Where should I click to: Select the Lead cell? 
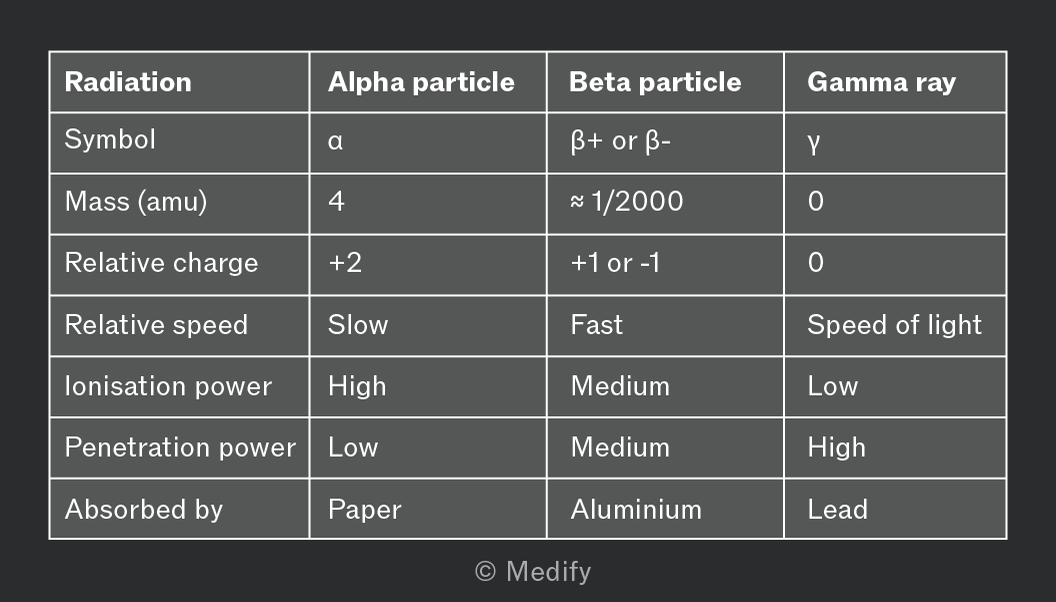coord(895,509)
